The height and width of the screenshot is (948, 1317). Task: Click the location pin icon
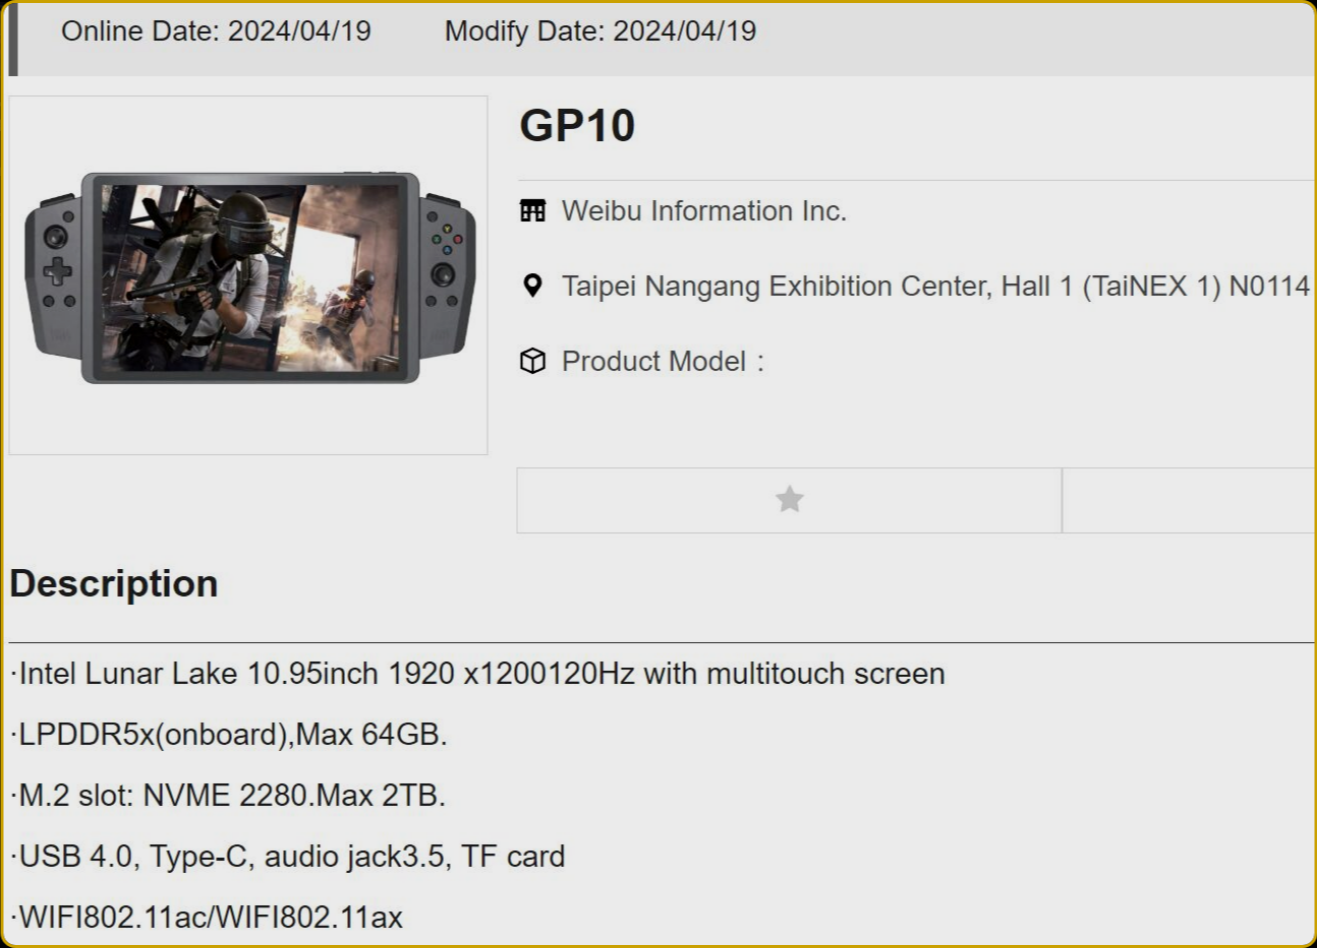[x=533, y=286]
